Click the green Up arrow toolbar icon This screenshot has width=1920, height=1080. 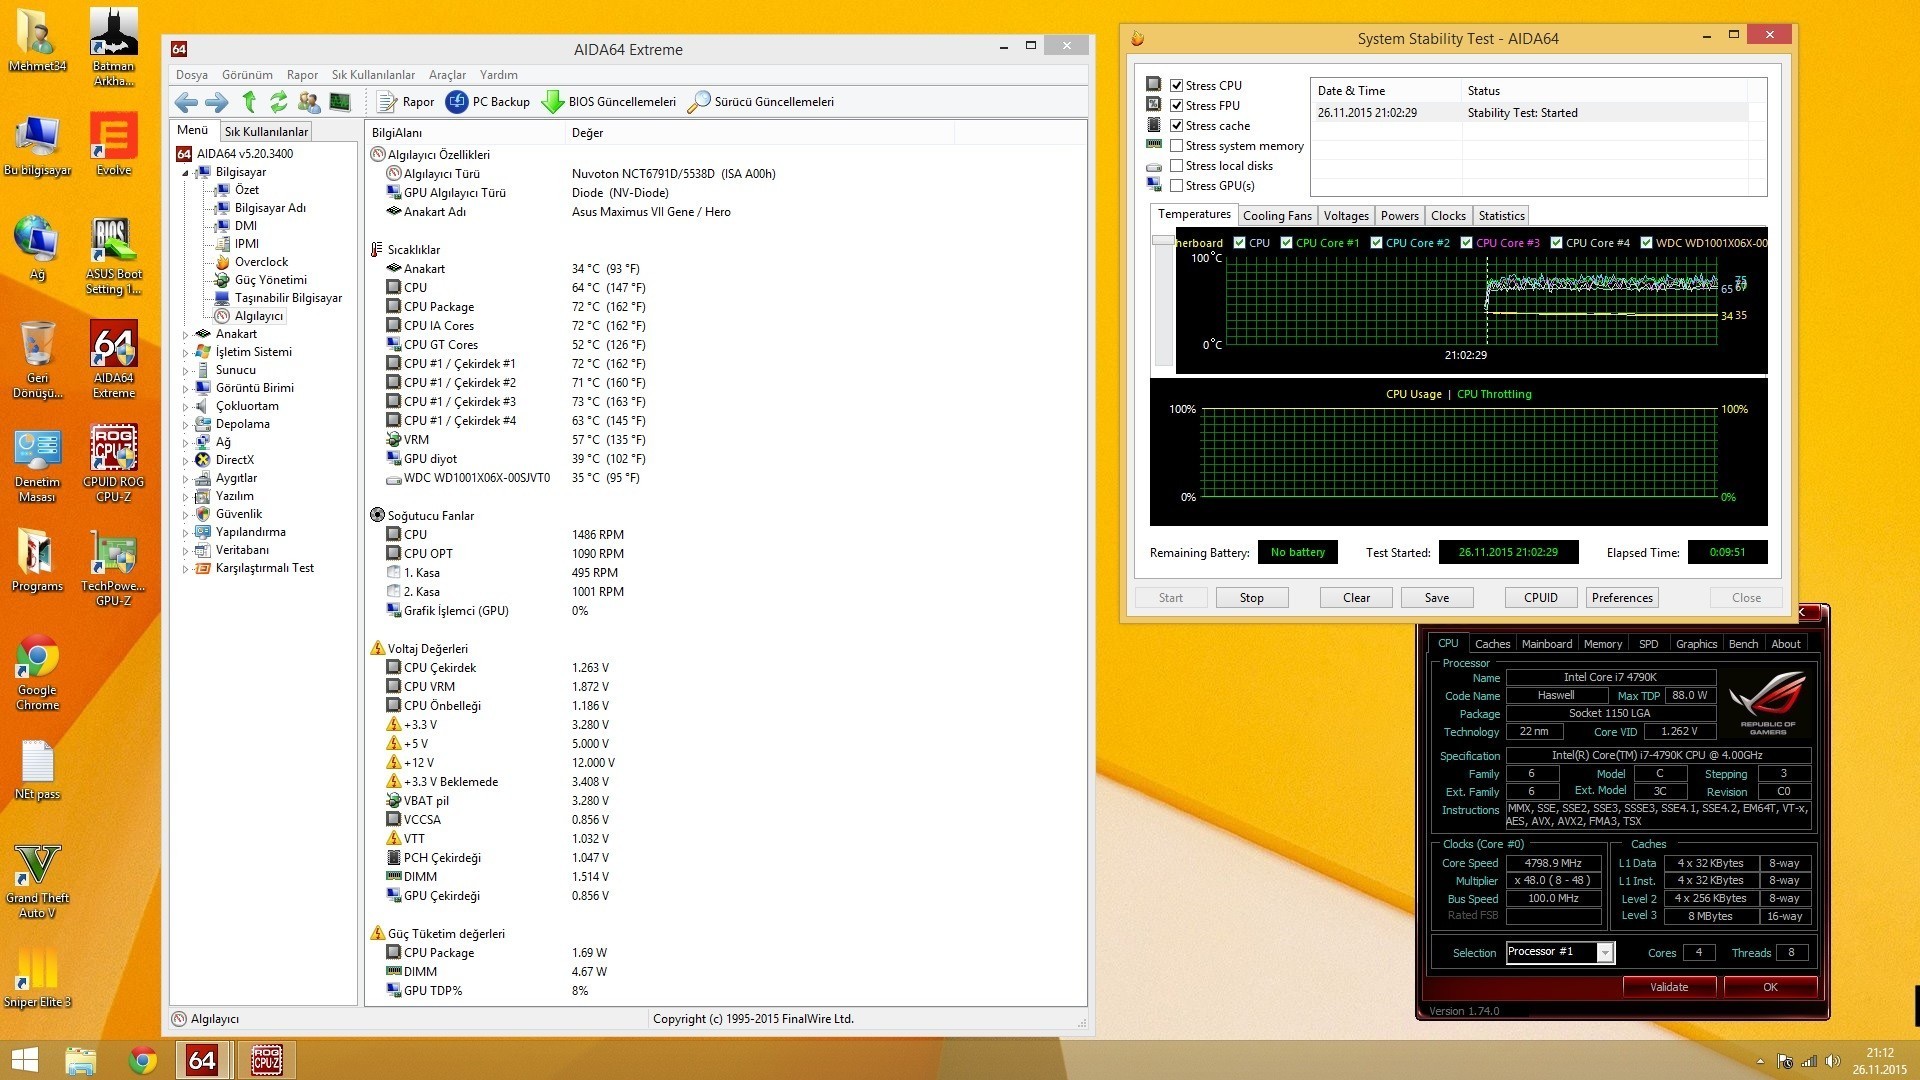click(x=249, y=102)
